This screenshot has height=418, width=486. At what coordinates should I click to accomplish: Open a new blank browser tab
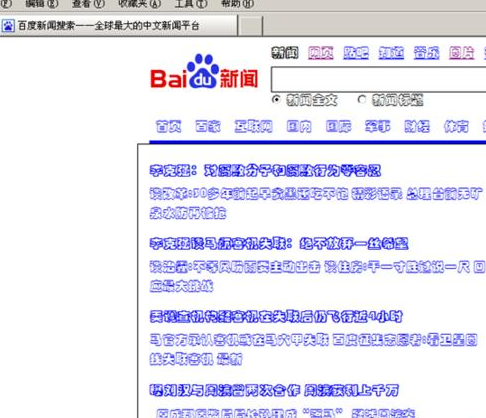coord(250,26)
